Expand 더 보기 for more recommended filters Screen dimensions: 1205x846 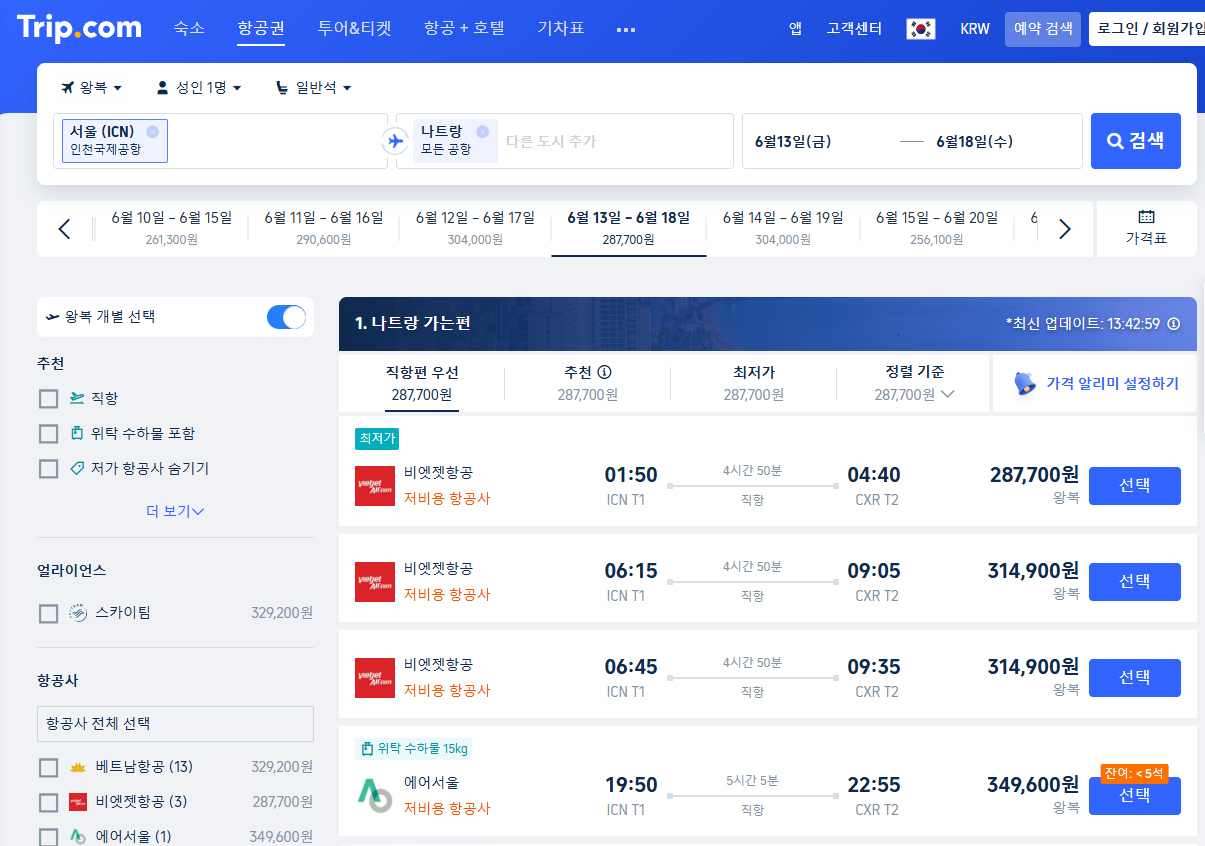pyautogui.click(x=175, y=511)
